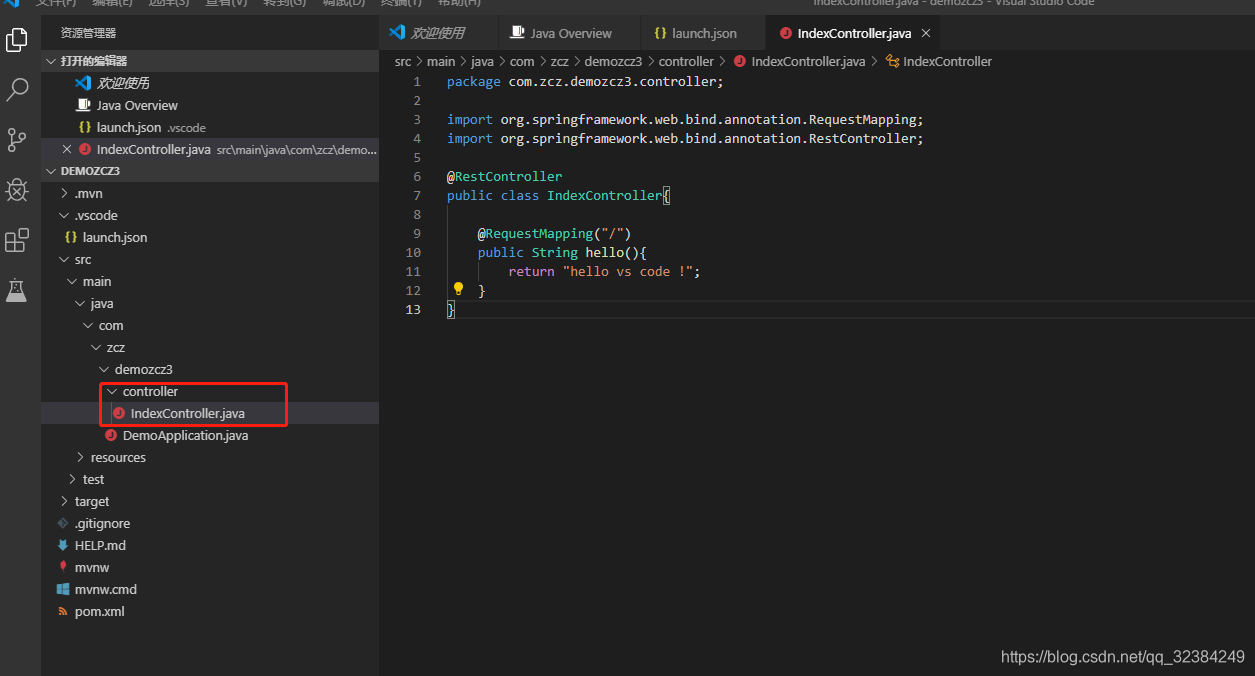Screen dimensions: 1255x676
Task: Expand the resources folder
Action: click(210, 457)
